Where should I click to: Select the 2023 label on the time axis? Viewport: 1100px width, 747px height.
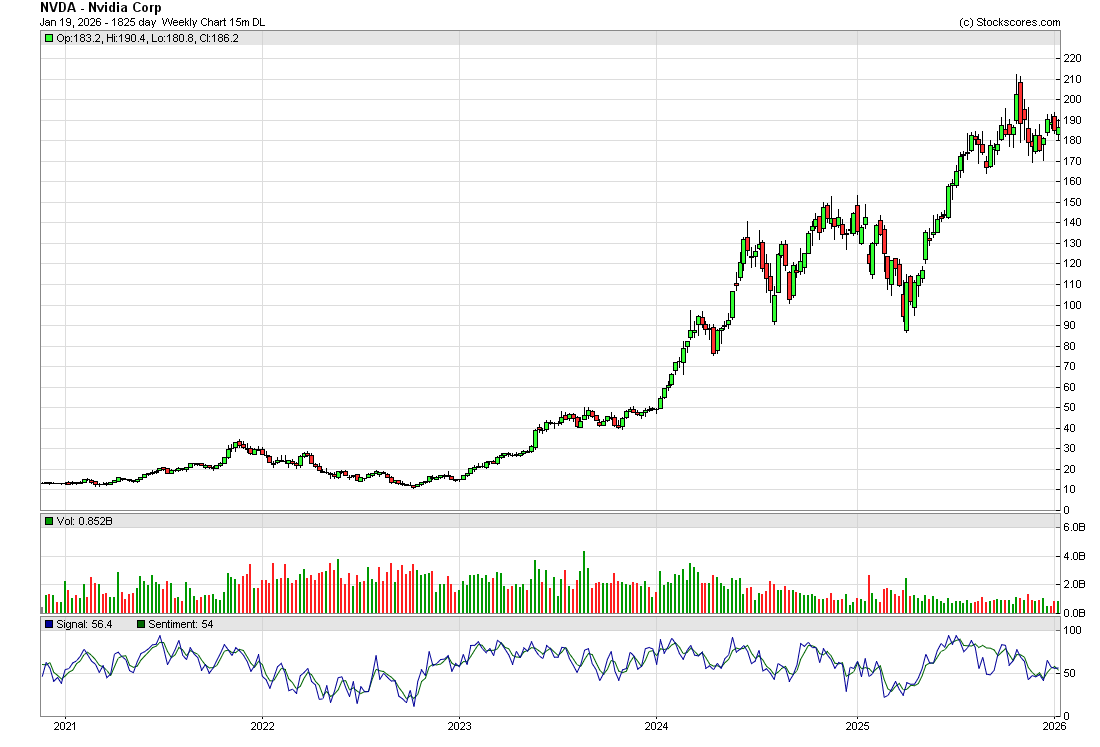pos(459,726)
